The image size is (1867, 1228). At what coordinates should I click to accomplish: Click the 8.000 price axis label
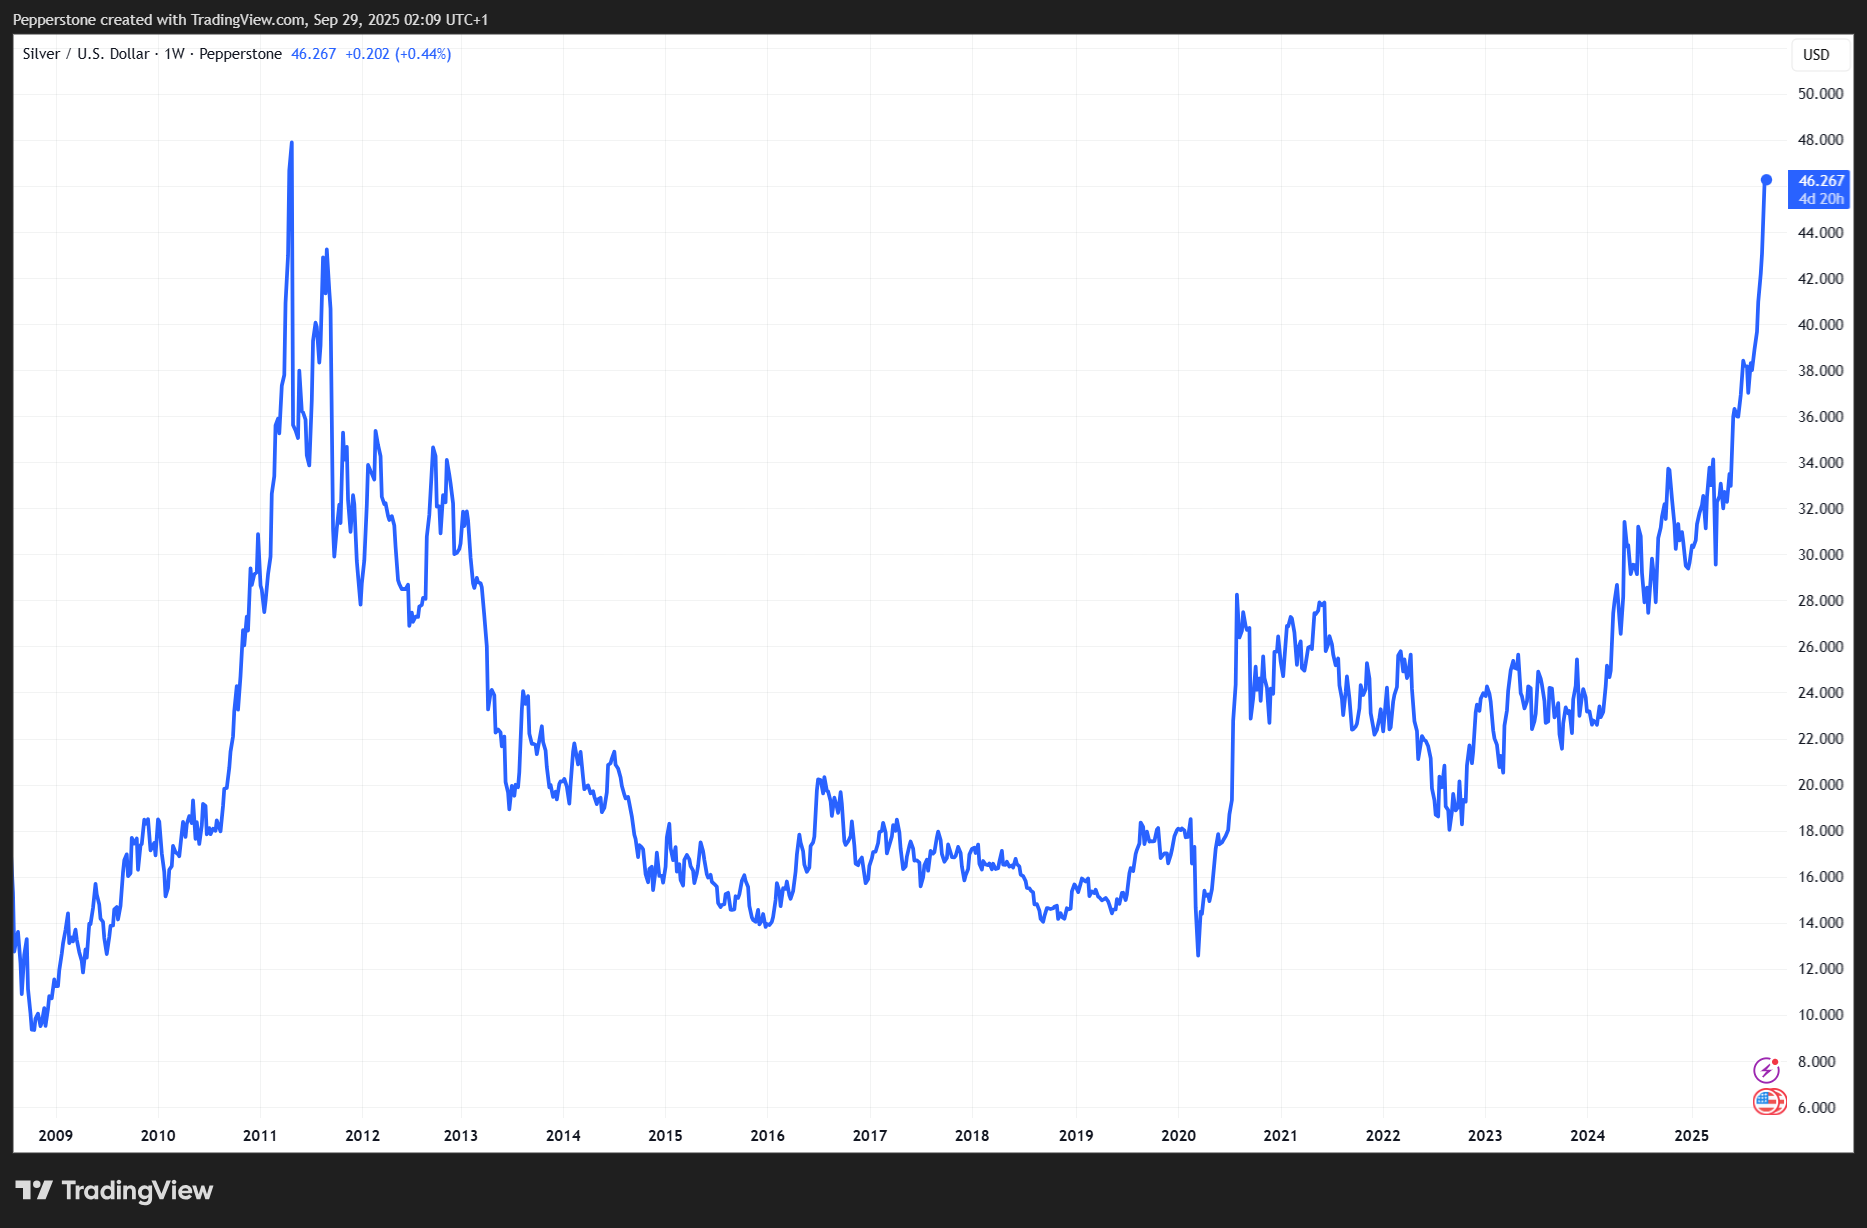pos(1816,1061)
